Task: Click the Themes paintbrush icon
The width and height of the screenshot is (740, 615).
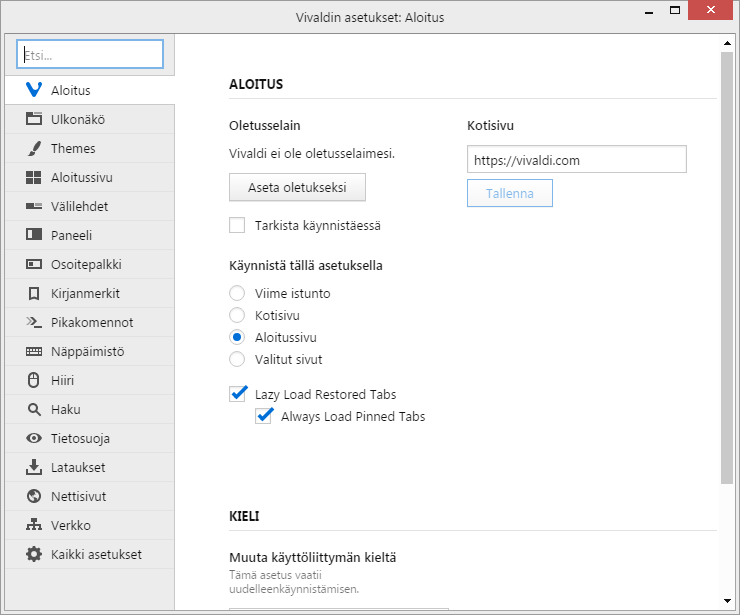Action: click(x=34, y=148)
